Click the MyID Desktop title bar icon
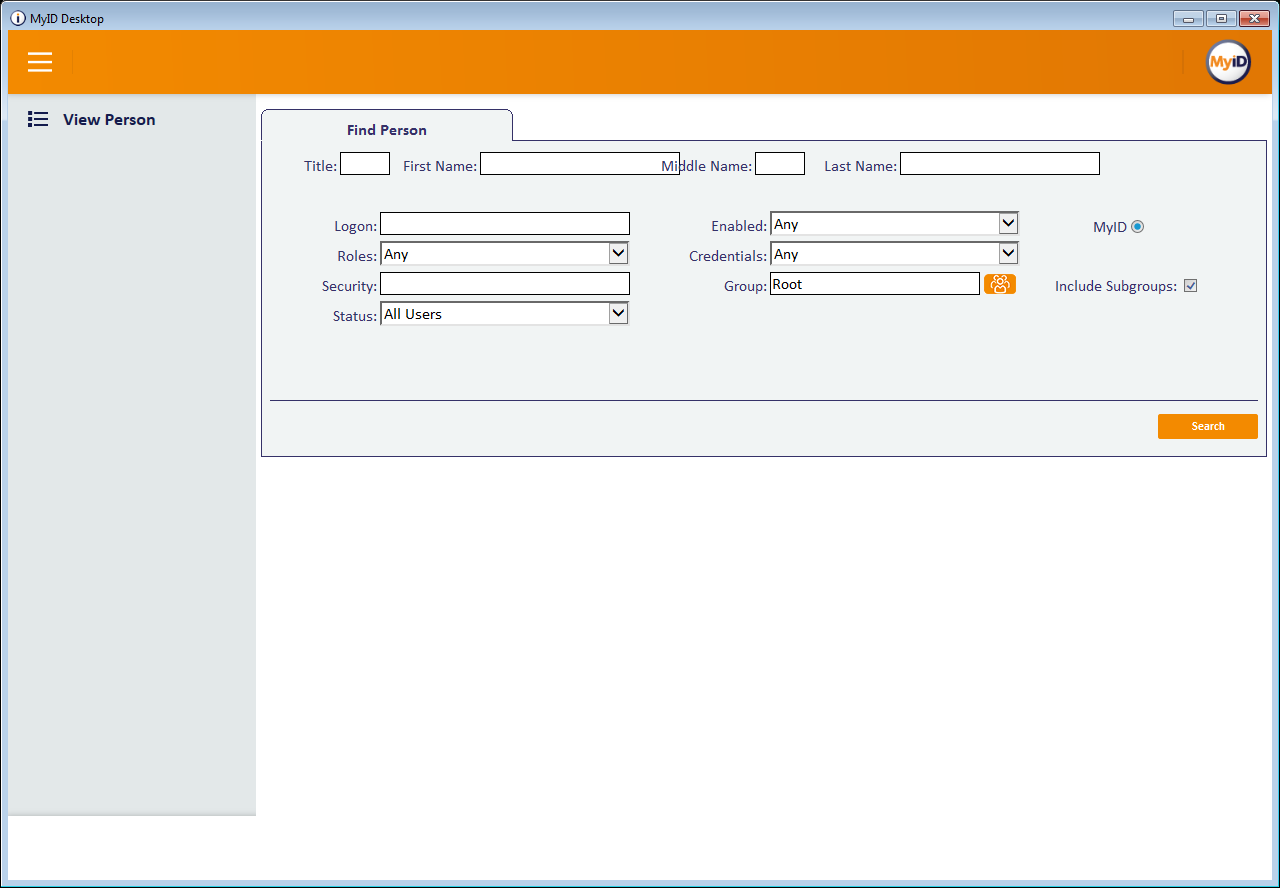Viewport: 1280px width, 888px height. click(x=18, y=18)
